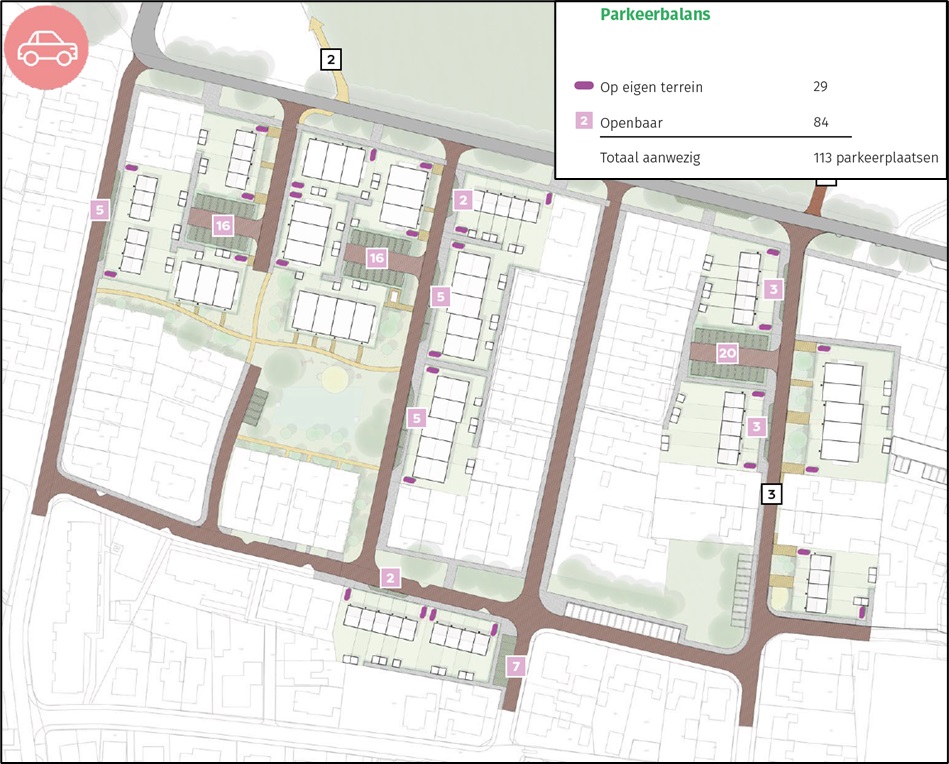Click the Parkeerbalans heading
This screenshot has width=949, height=764.
[655, 15]
